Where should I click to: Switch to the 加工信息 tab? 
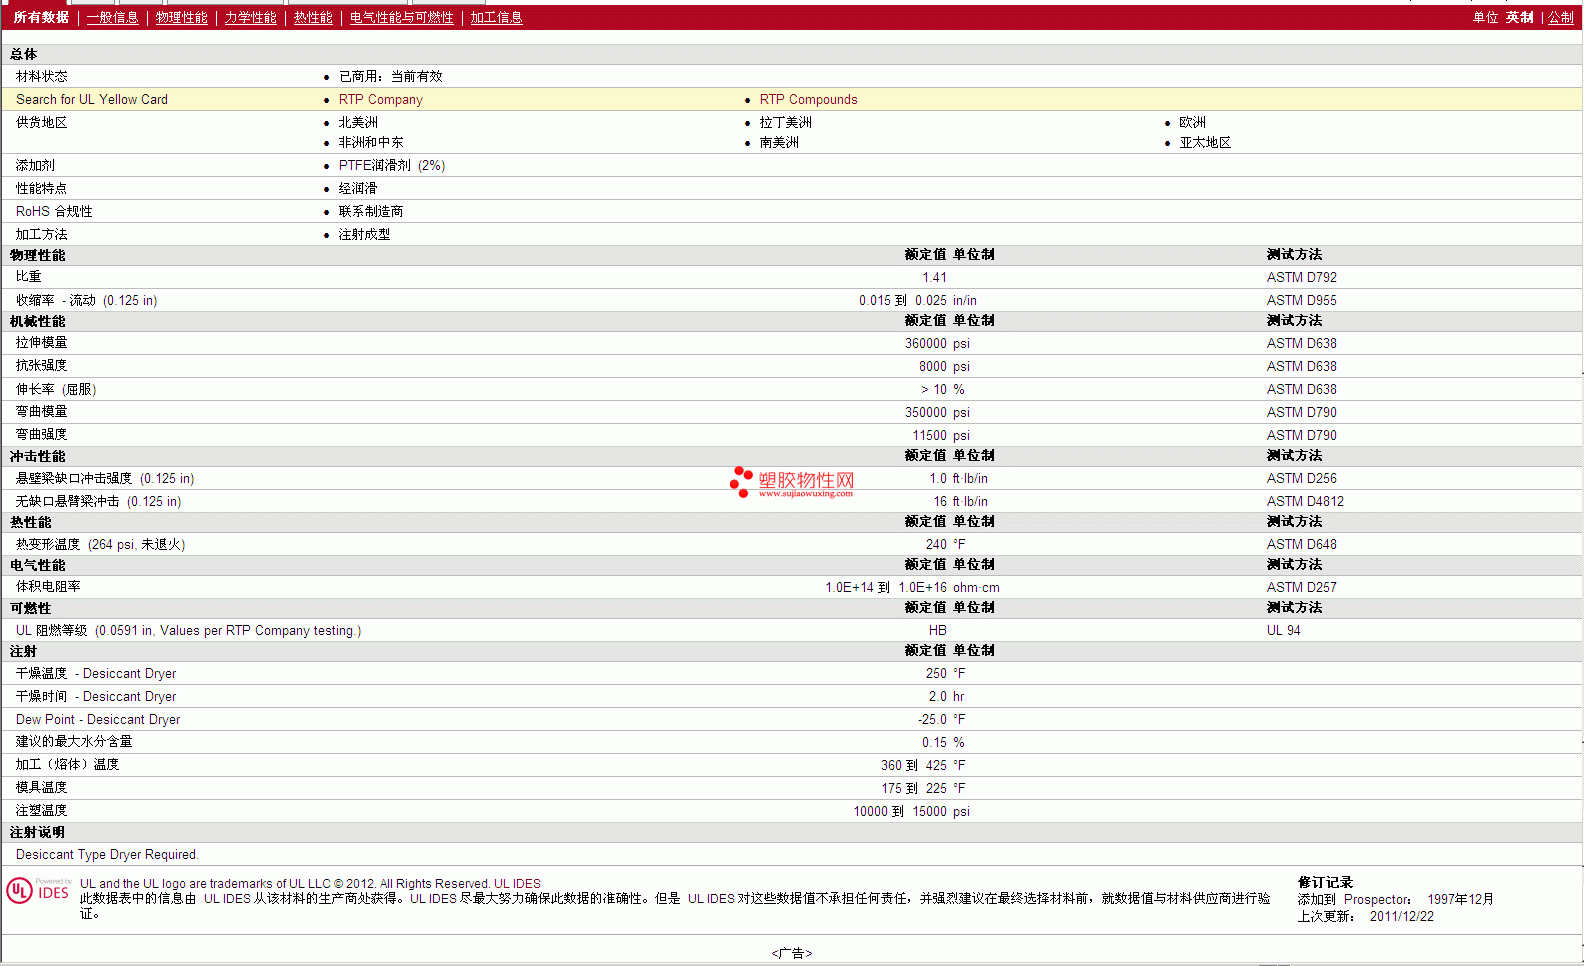tap(497, 18)
